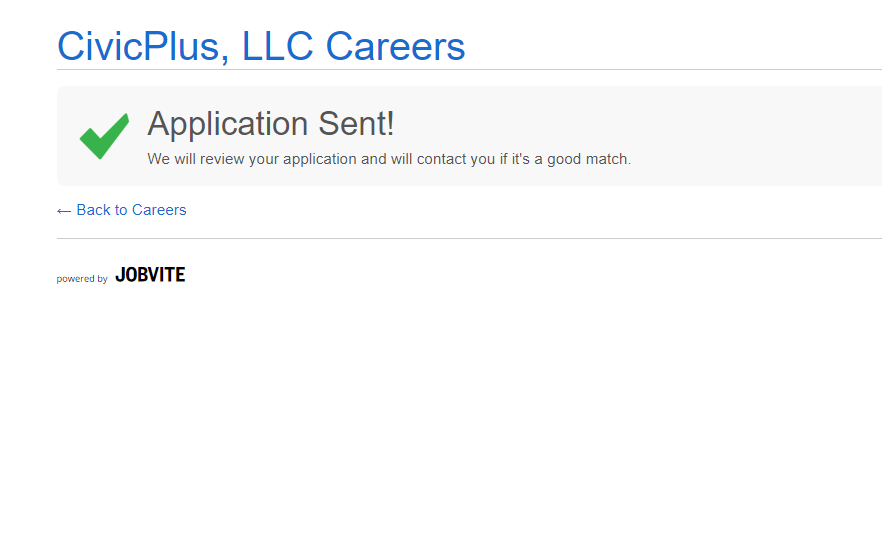This screenshot has width=882, height=533.
Task: Click the left arrow before Back to Careers
Action: coord(64,210)
